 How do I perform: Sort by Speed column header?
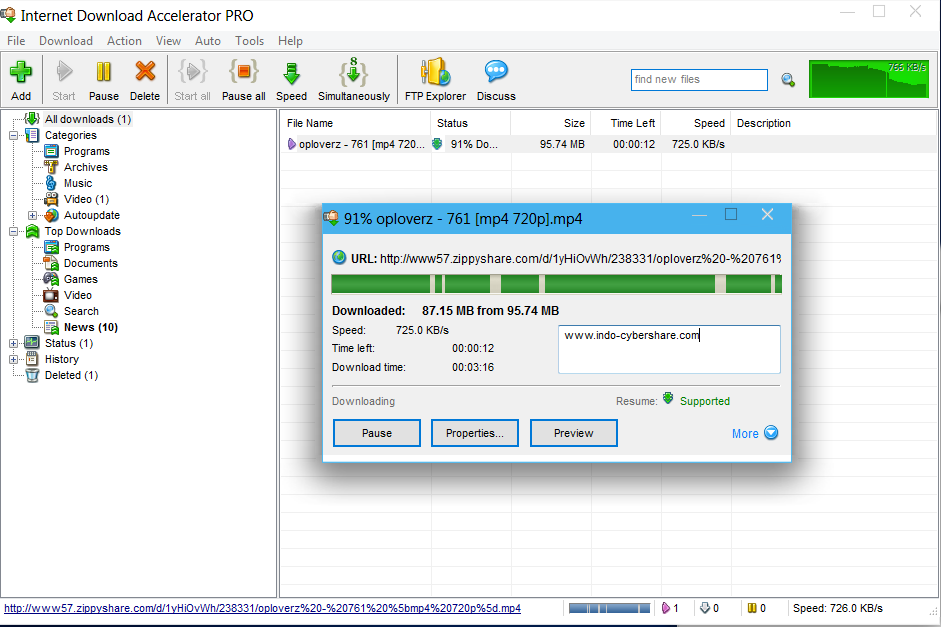[x=696, y=123]
